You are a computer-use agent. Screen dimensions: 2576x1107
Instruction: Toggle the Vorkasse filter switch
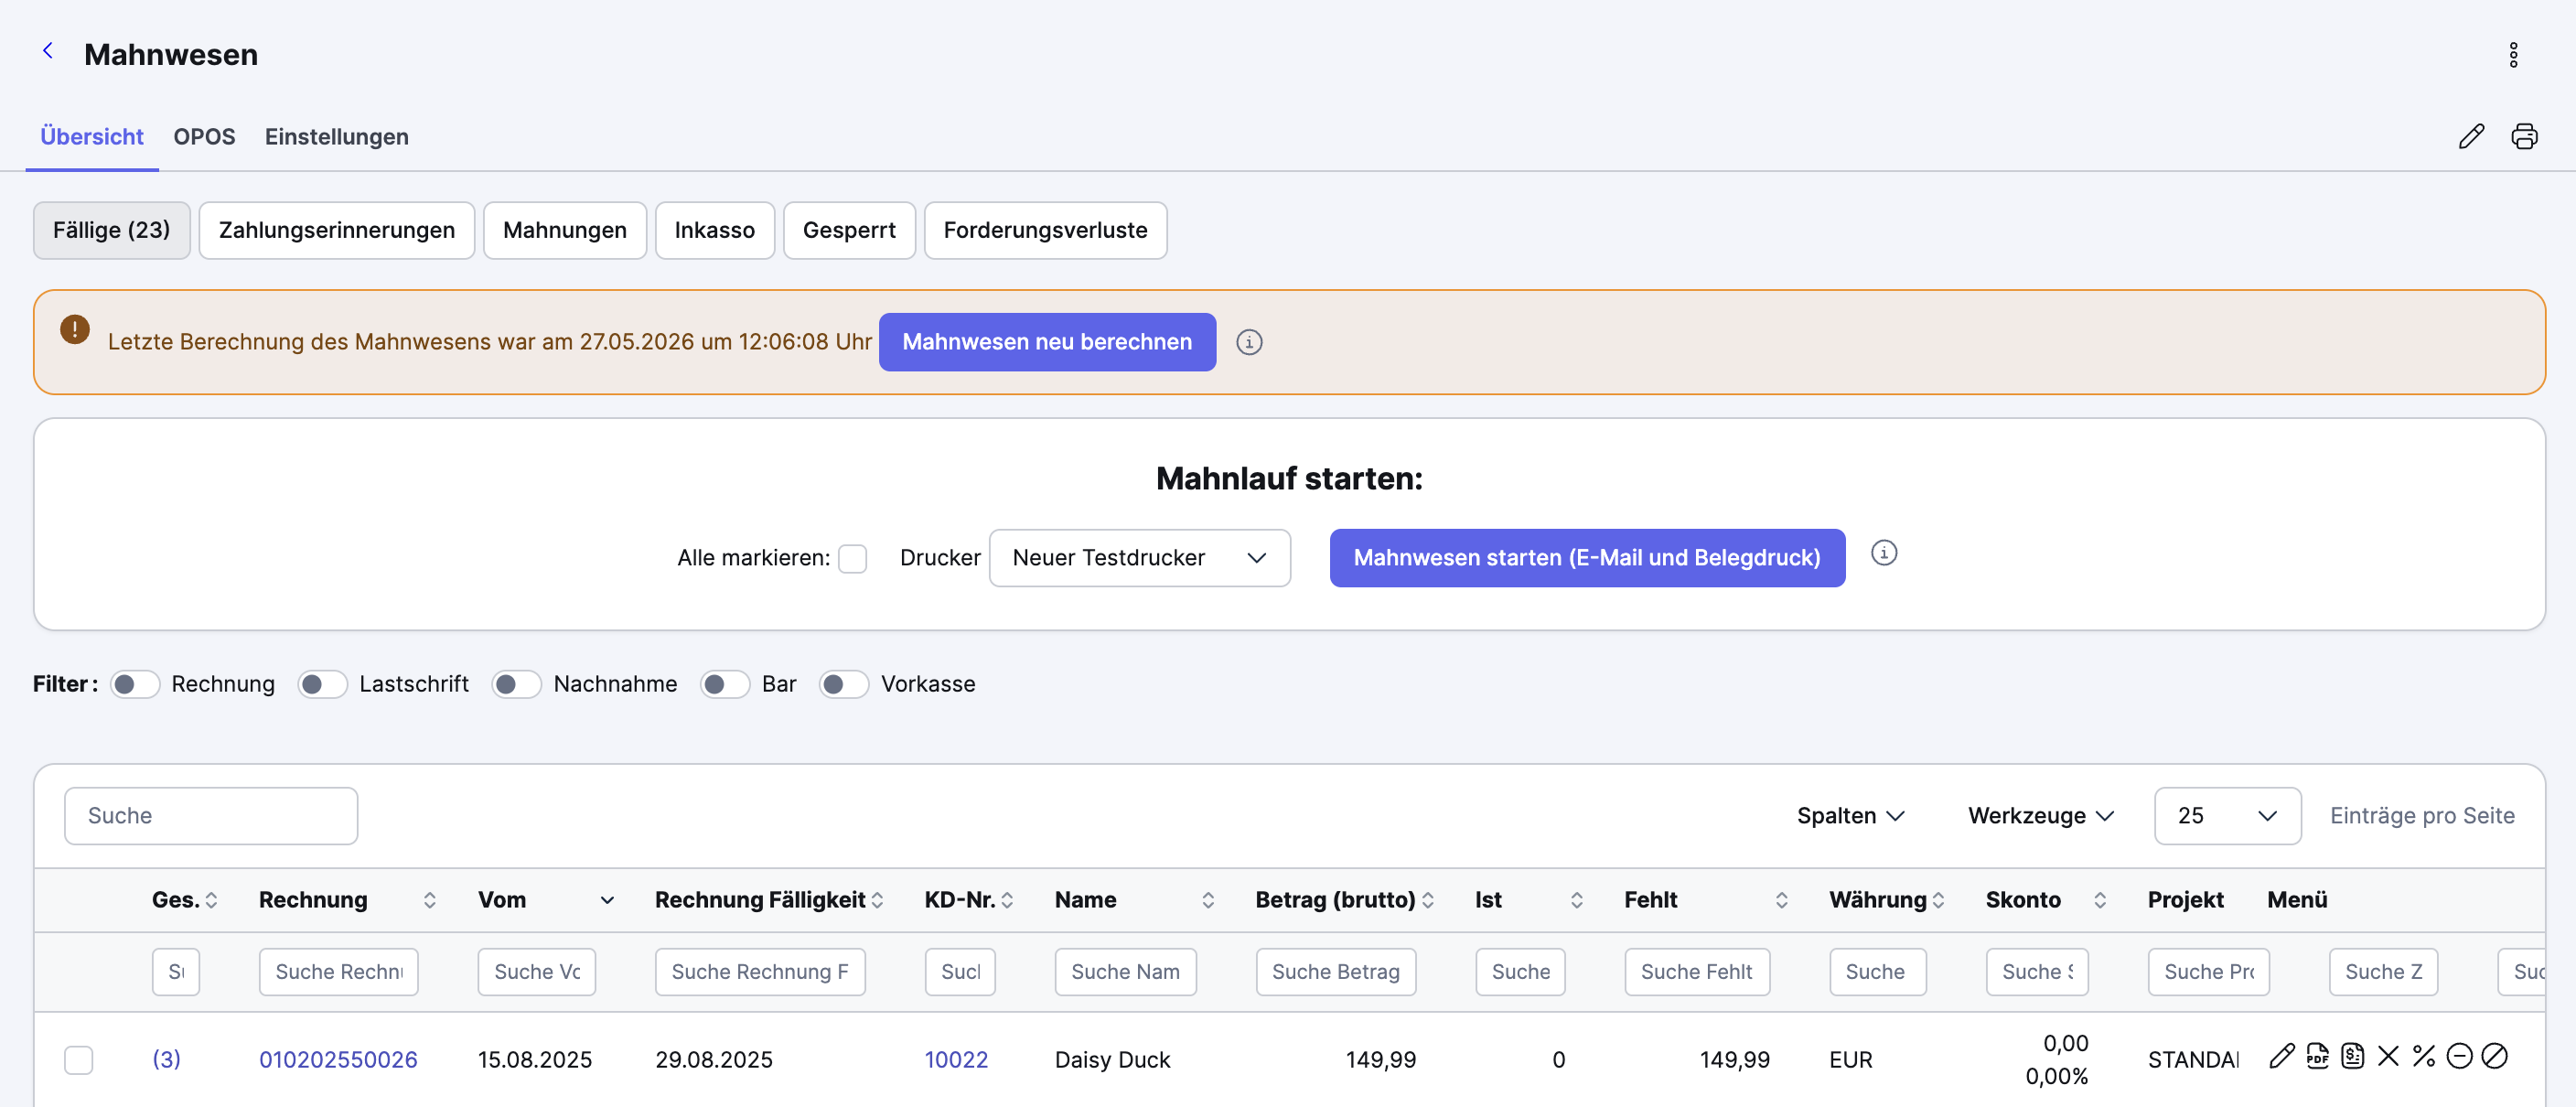844,685
